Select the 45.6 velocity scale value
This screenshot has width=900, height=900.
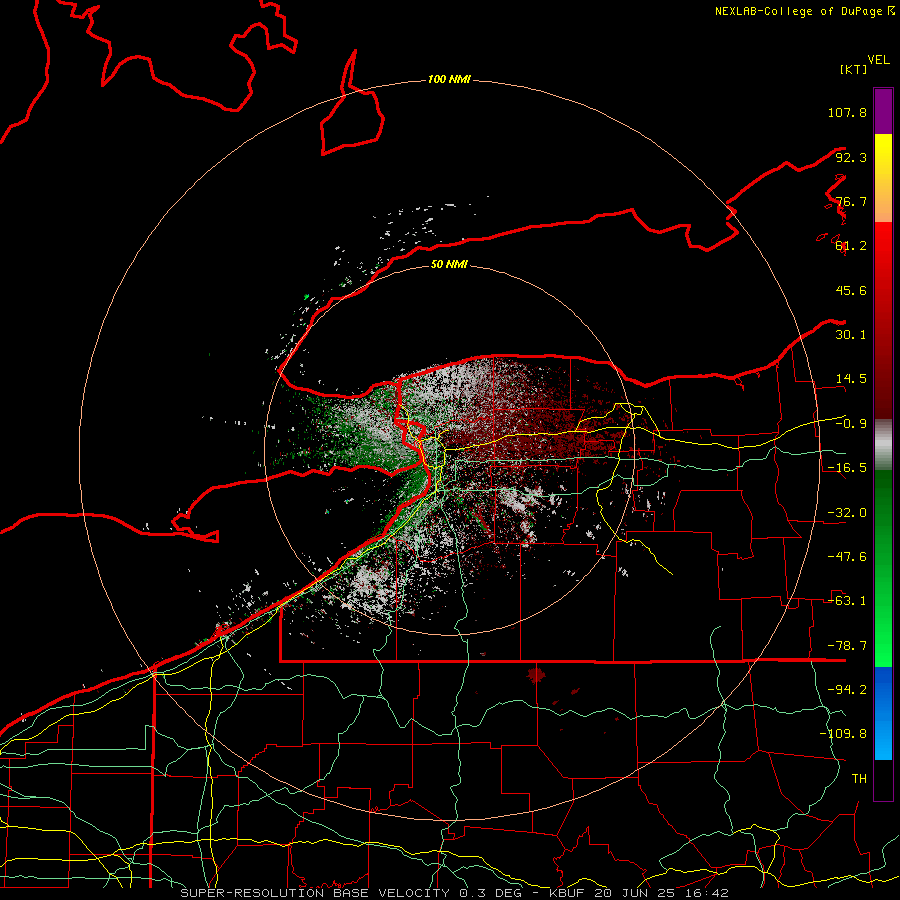tap(851, 290)
